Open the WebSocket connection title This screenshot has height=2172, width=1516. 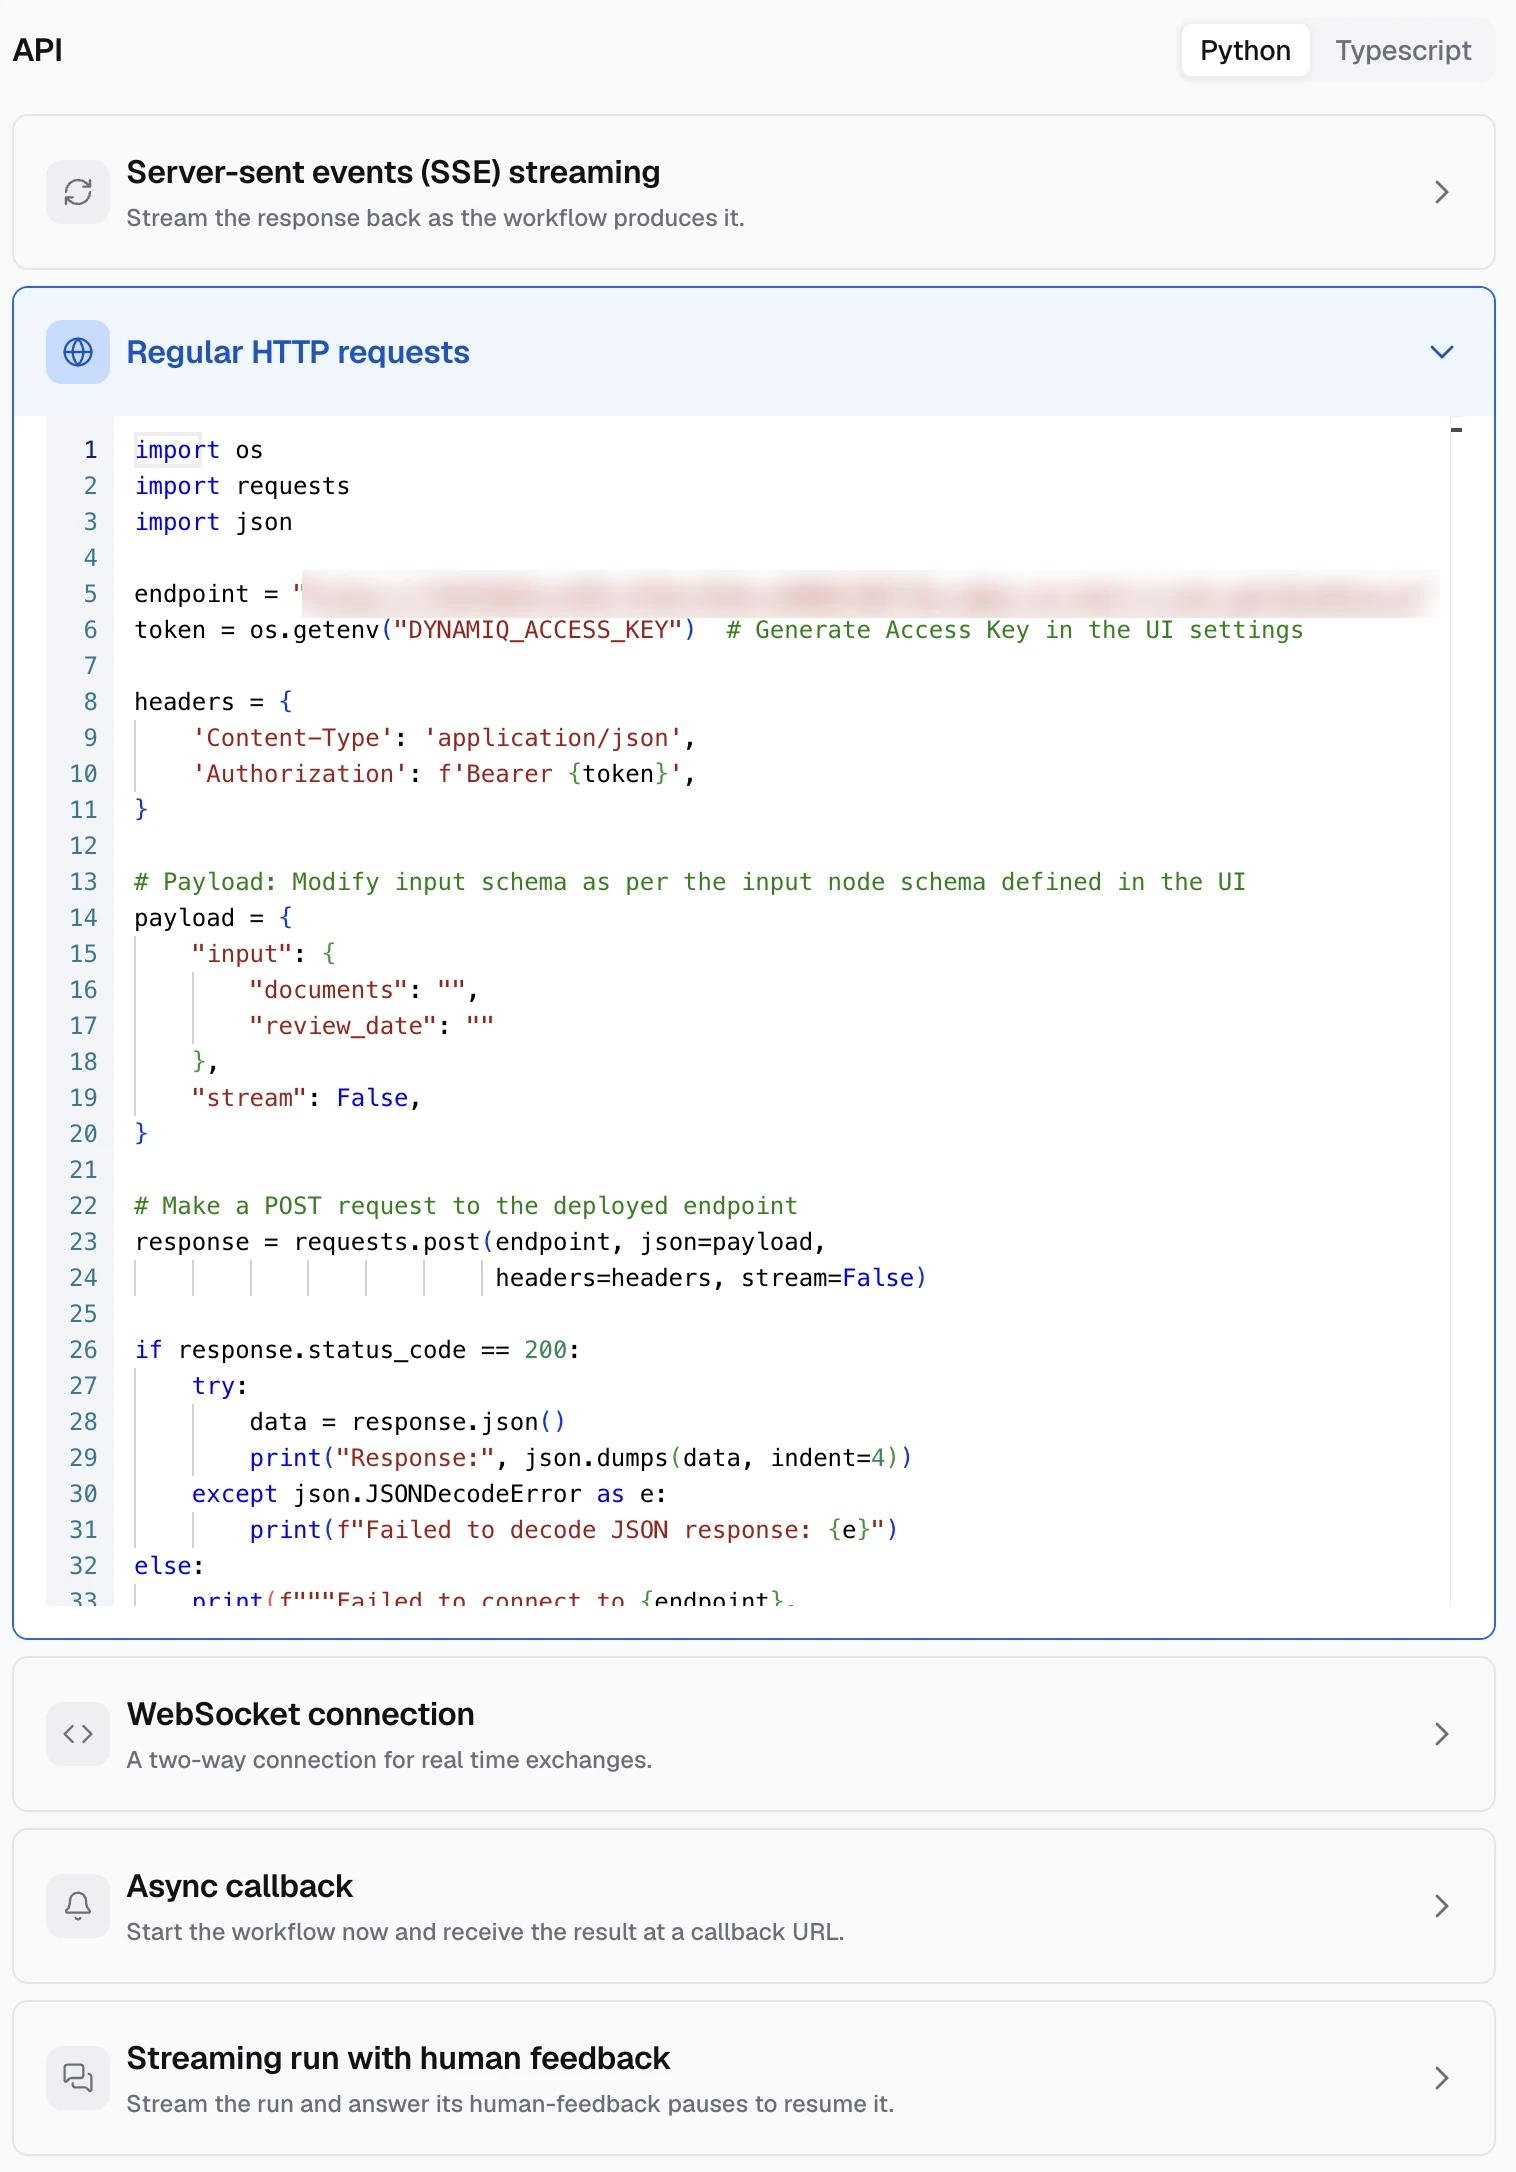coord(300,1714)
